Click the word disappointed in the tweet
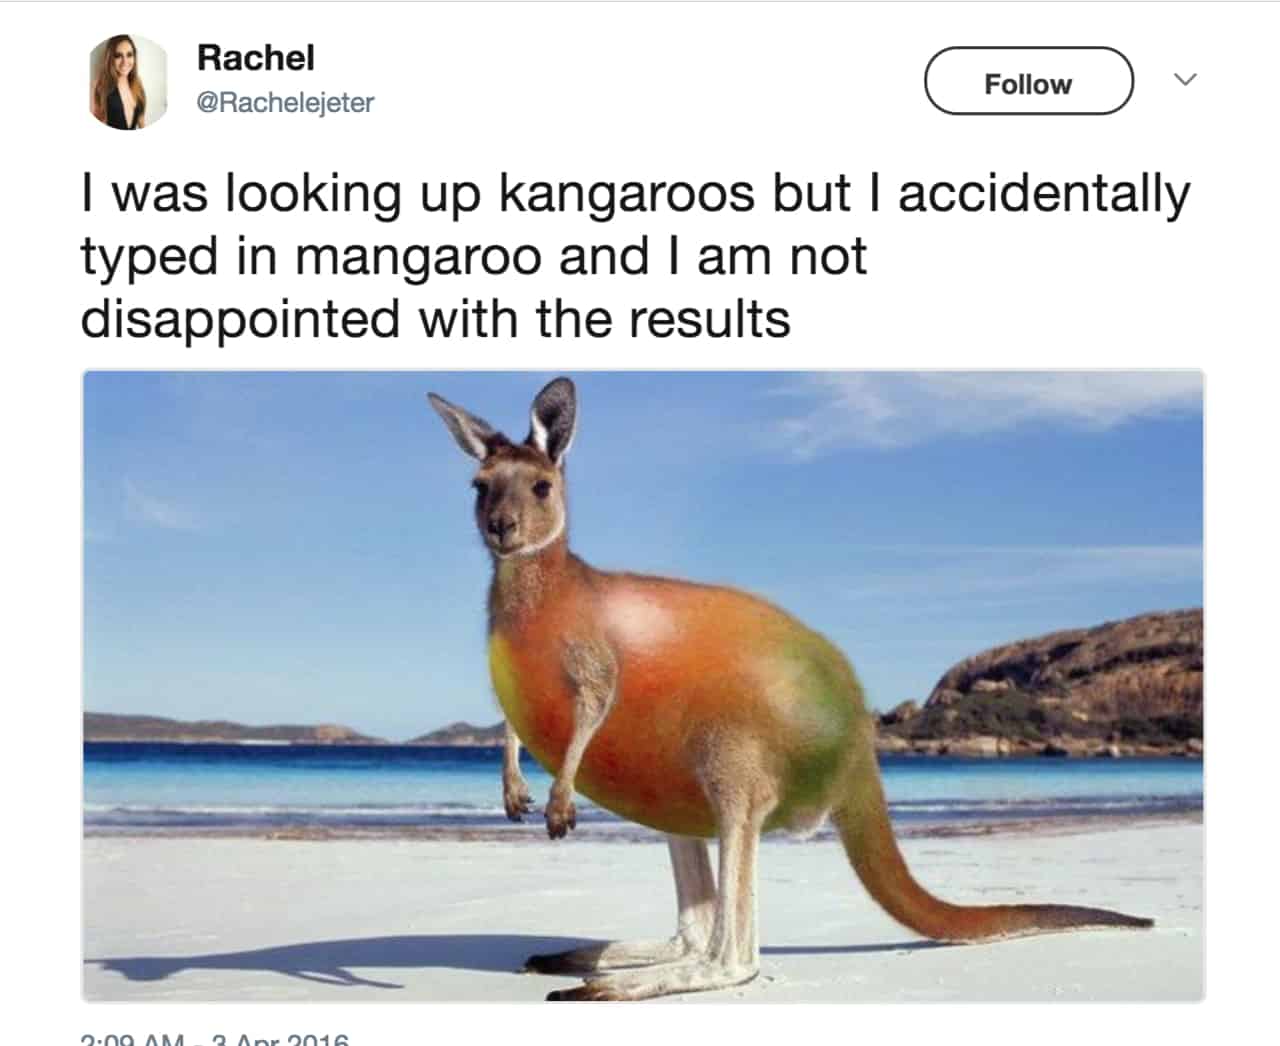 click(x=240, y=320)
